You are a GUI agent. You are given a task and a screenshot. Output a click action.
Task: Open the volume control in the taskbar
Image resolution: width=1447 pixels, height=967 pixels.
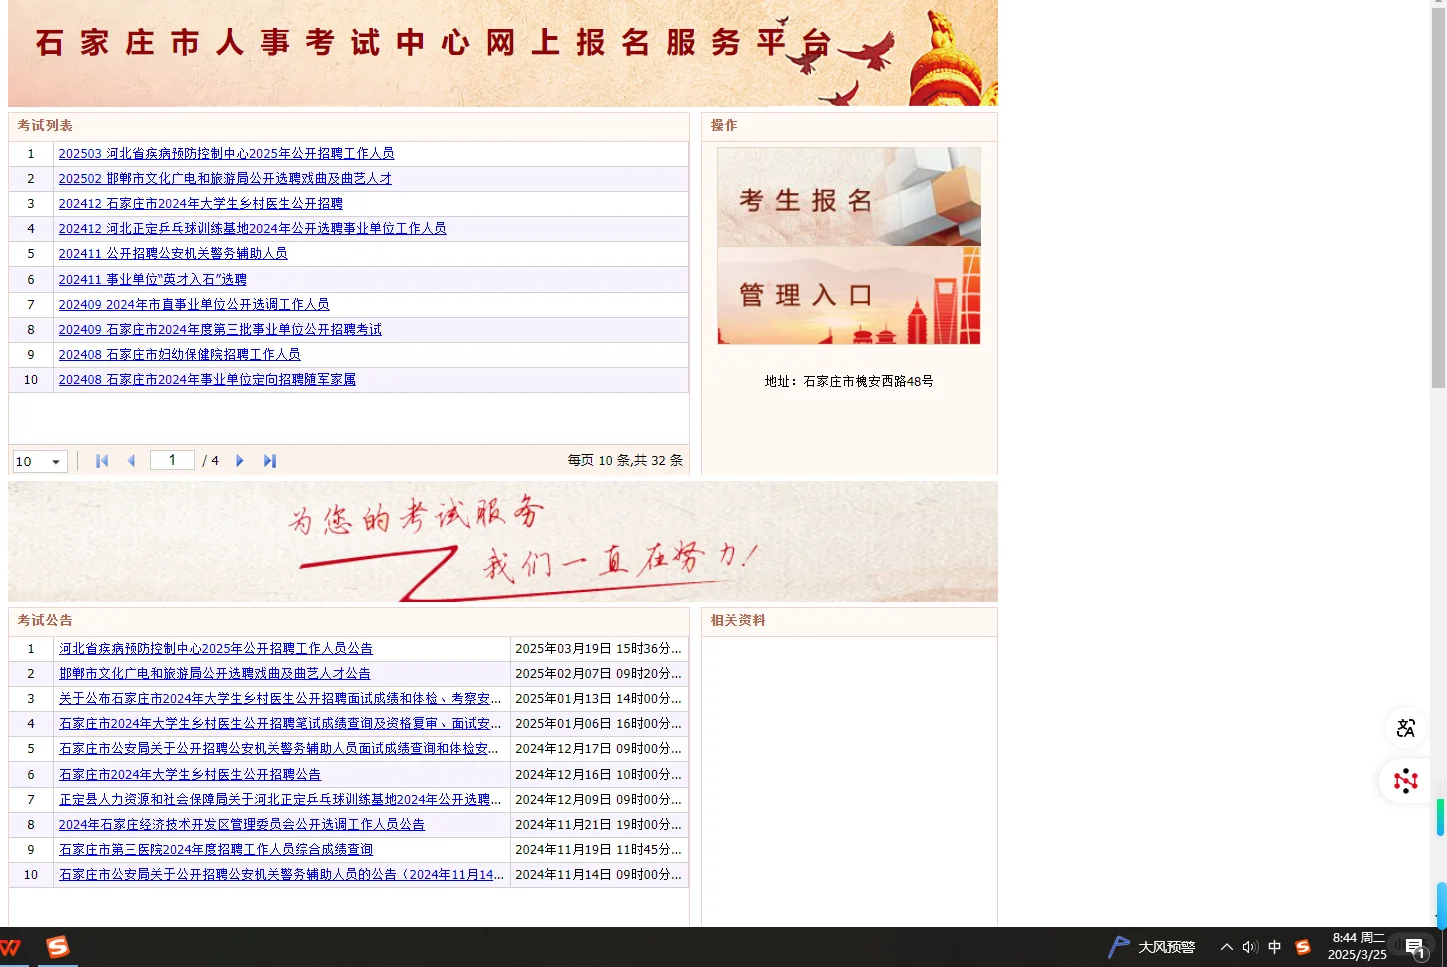click(1250, 947)
